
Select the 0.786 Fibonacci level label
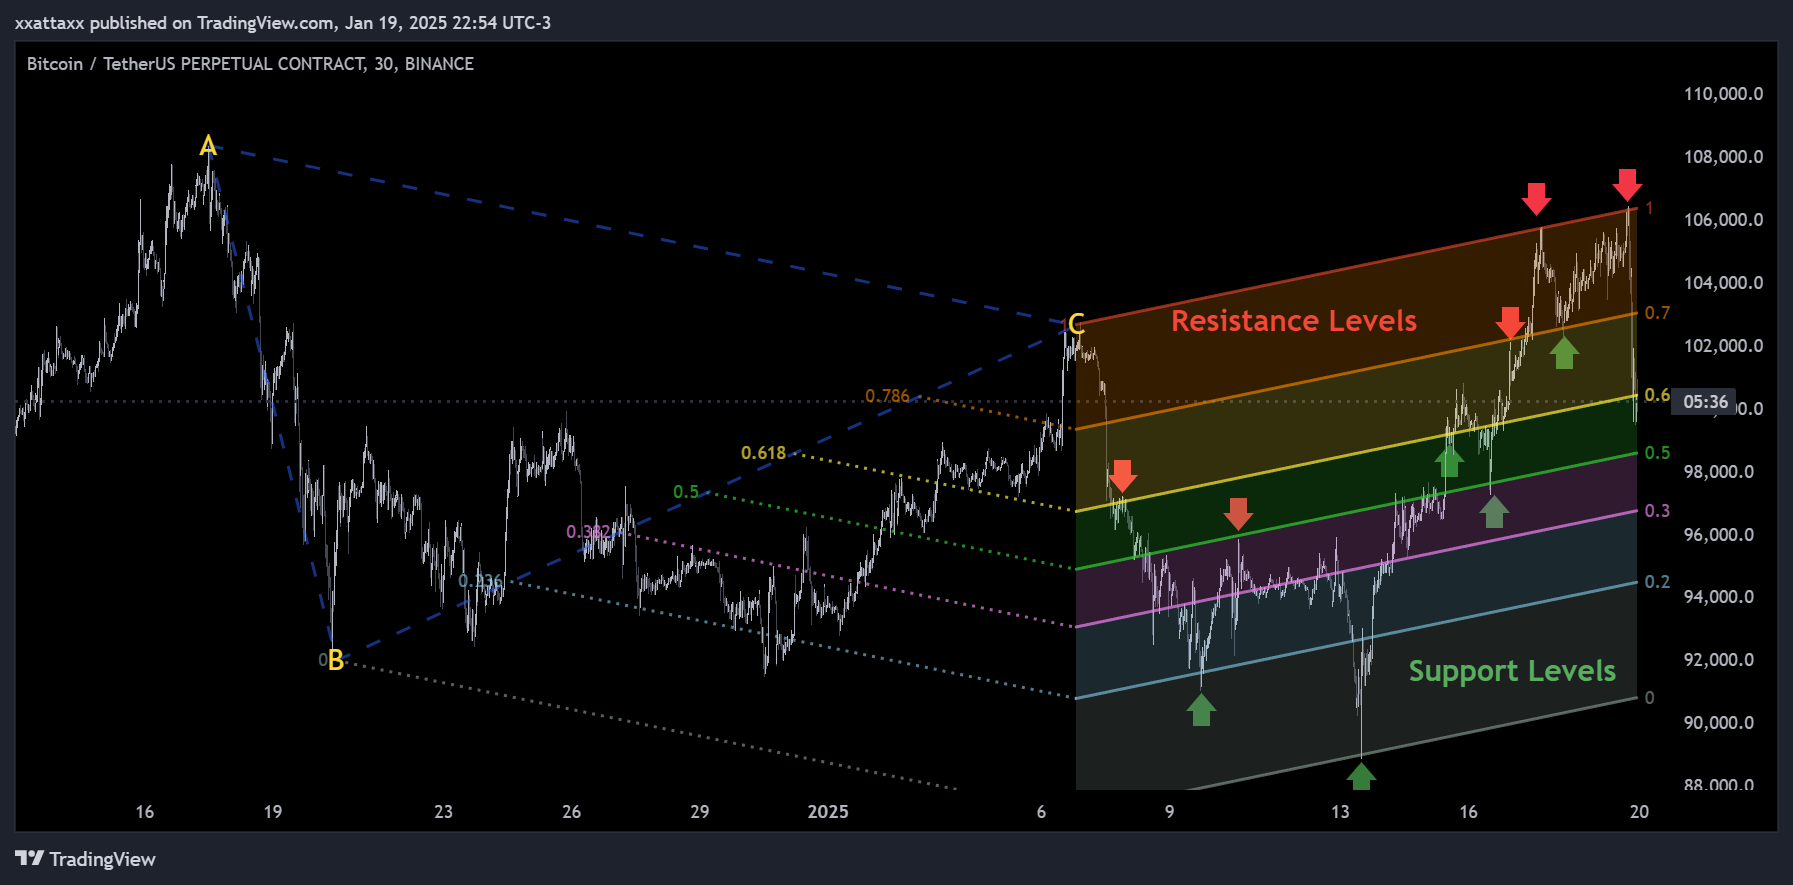pyautogui.click(x=887, y=396)
